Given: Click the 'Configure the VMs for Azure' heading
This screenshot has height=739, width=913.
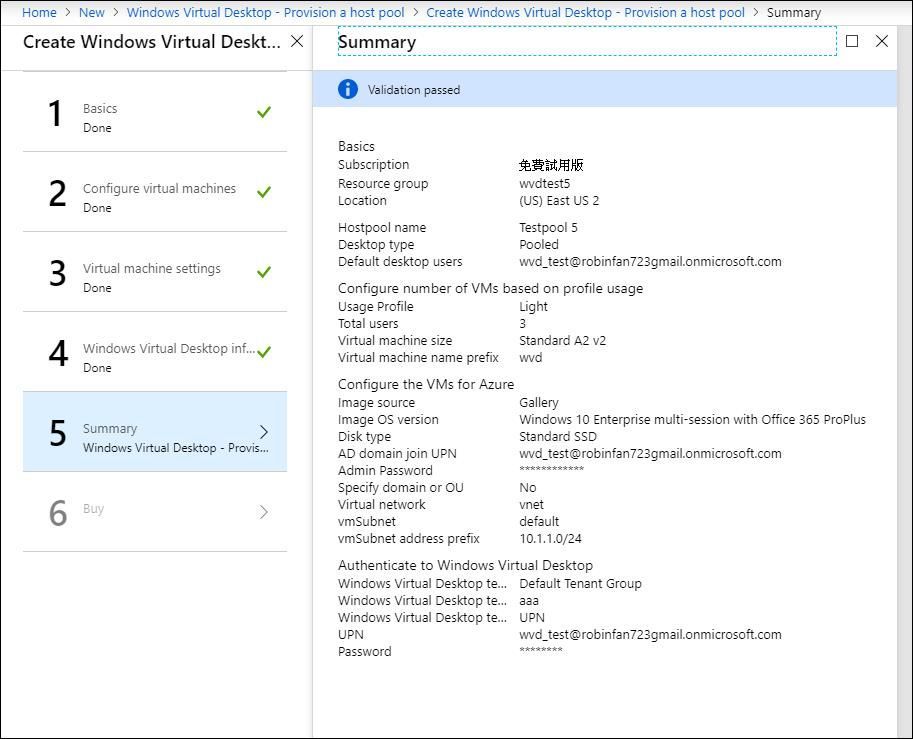Looking at the screenshot, I should 426,384.
